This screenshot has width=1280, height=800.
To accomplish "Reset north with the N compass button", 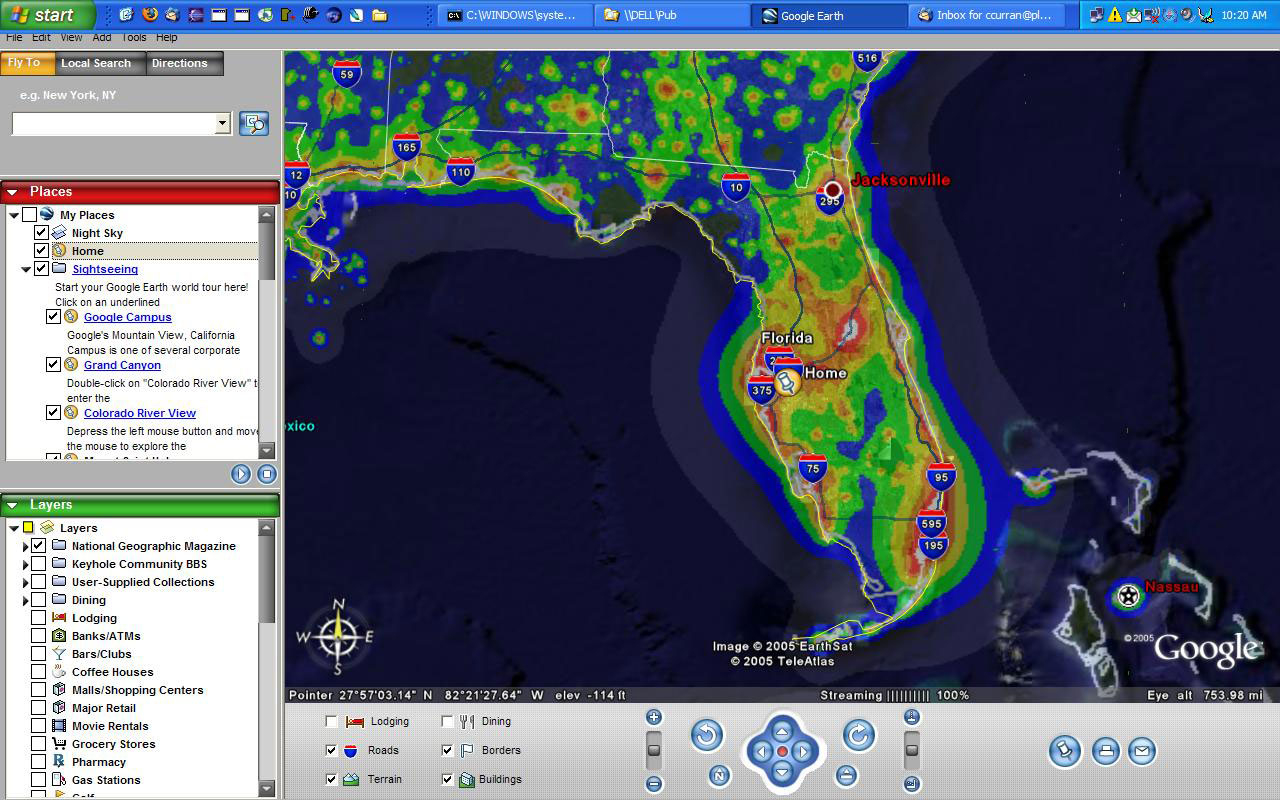I will tap(718, 775).
